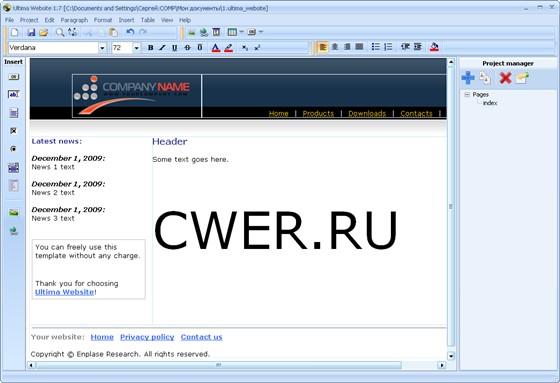Click the red X Delete page icon
Image resolution: width=560 pixels, height=383 pixels.
point(505,78)
